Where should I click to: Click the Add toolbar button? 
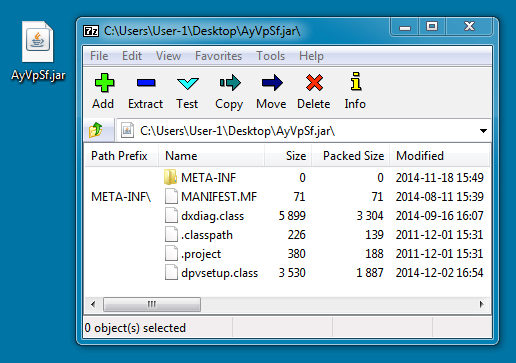pos(104,91)
